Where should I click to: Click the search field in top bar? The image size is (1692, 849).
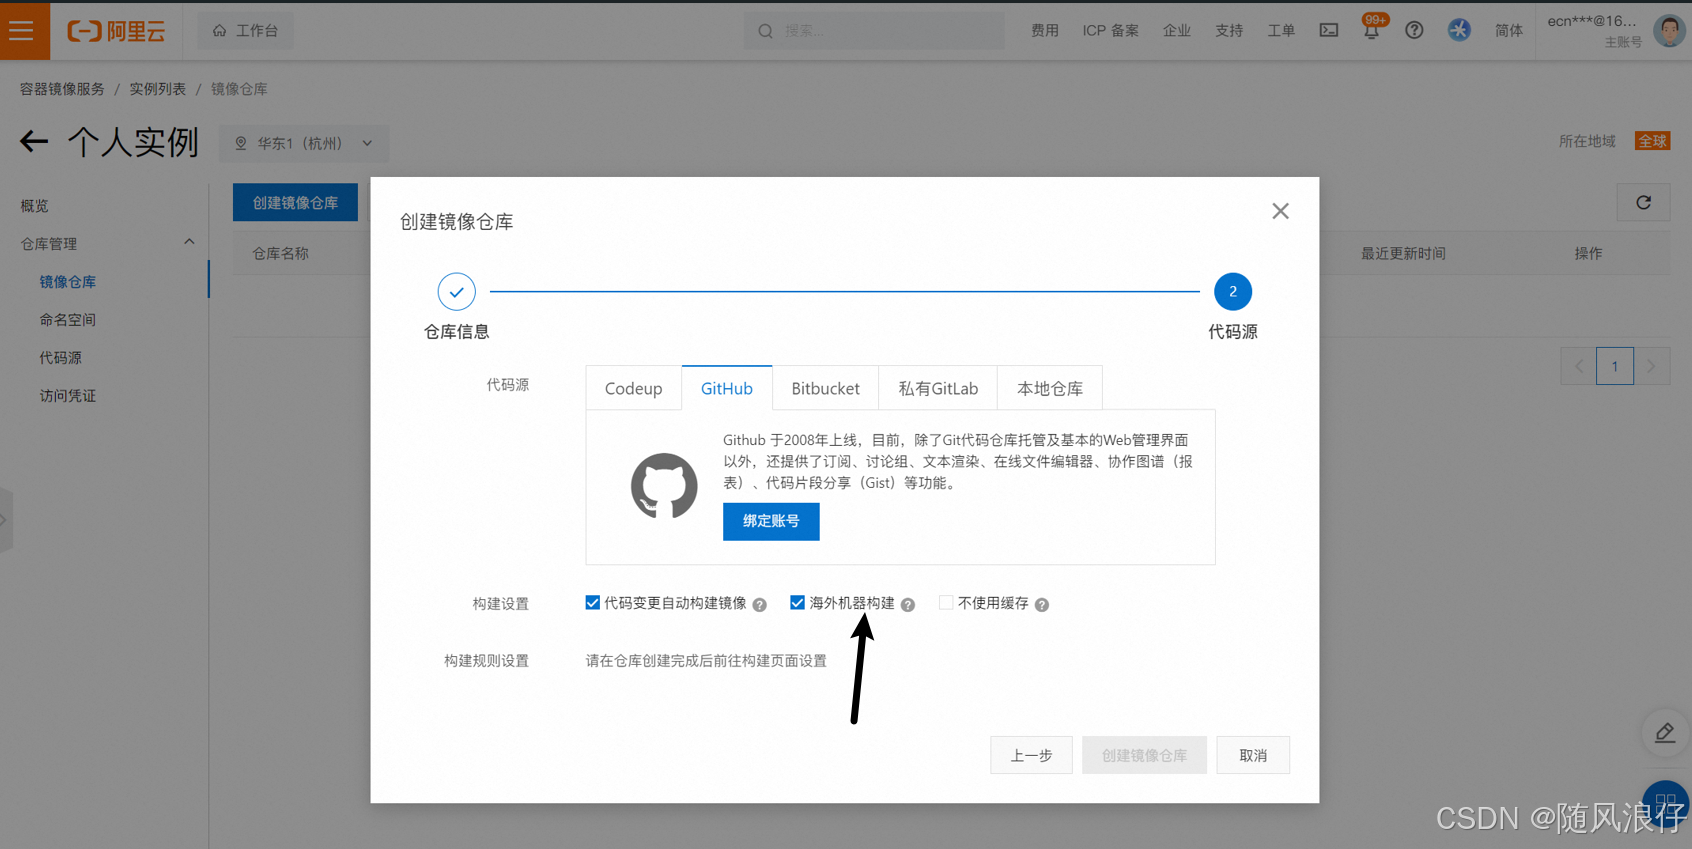pyautogui.click(x=874, y=31)
